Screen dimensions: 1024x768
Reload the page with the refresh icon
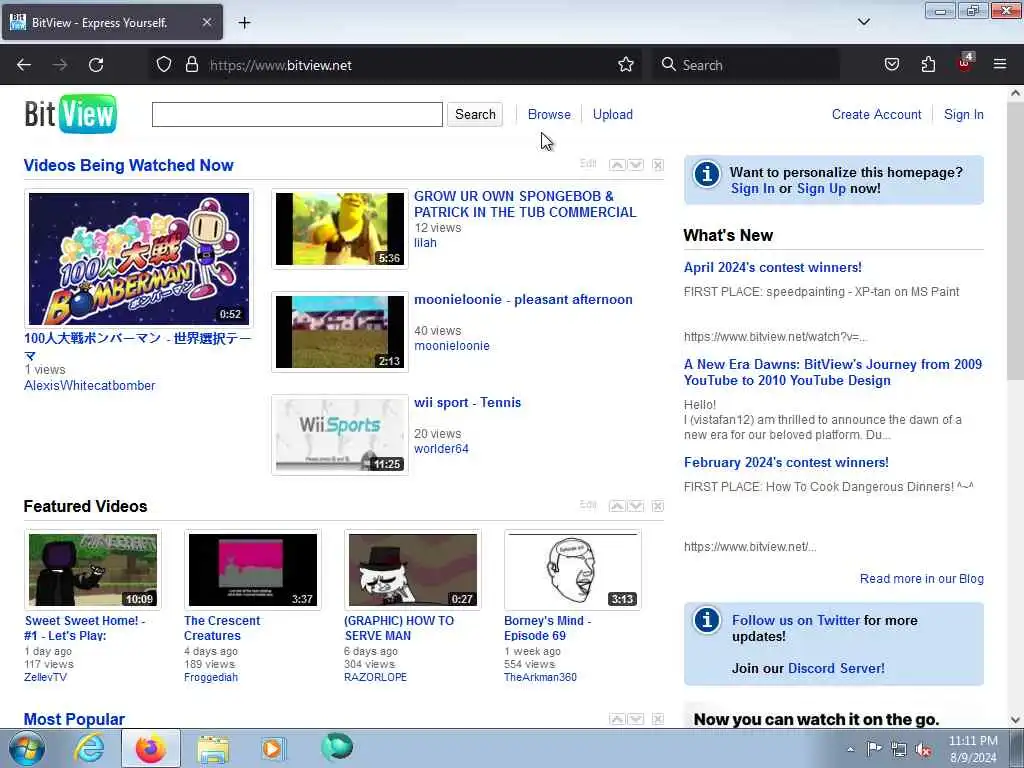point(96,65)
